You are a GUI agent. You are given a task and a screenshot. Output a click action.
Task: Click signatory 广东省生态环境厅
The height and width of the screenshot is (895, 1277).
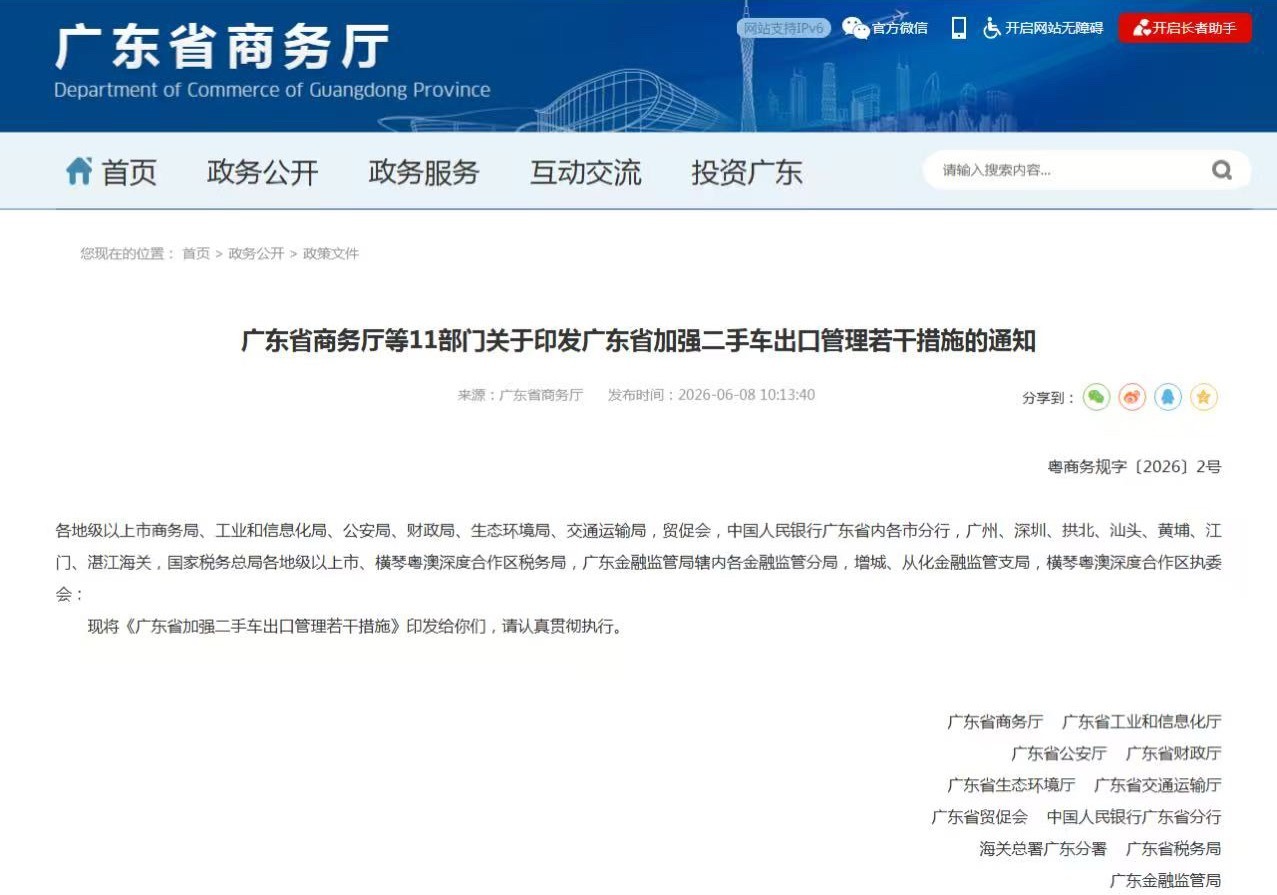(x=1011, y=785)
